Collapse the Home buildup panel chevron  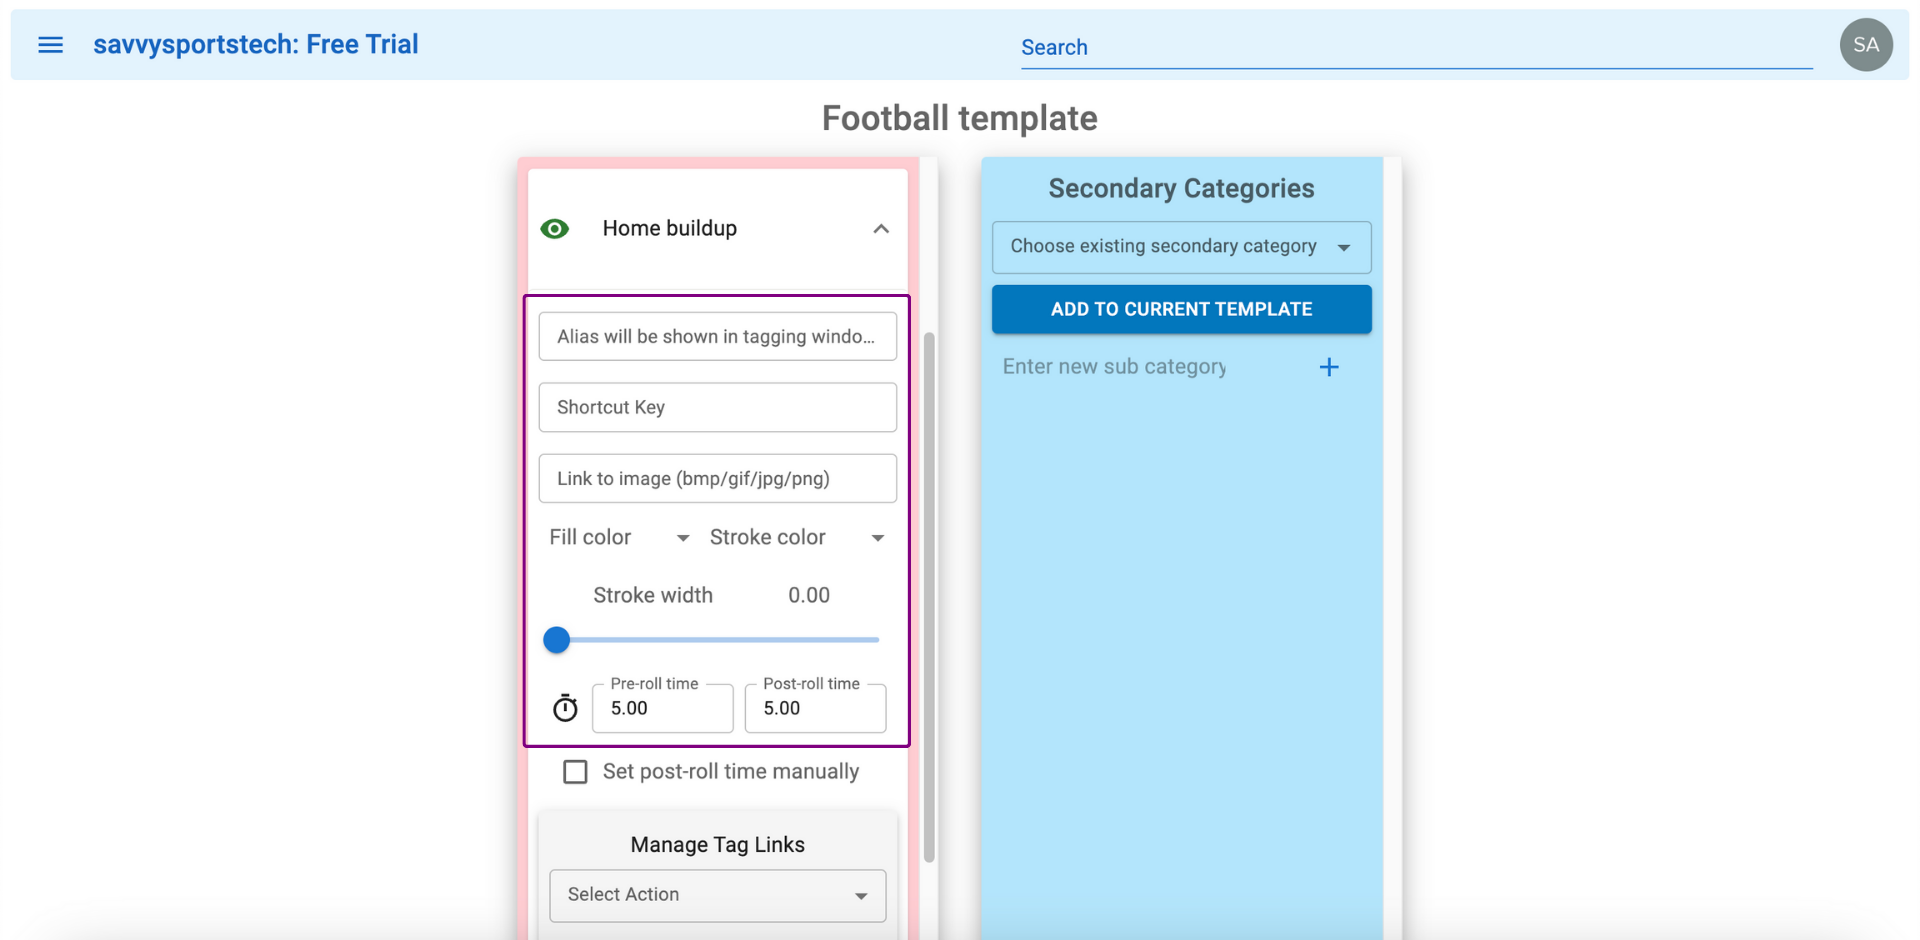click(881, 229)
